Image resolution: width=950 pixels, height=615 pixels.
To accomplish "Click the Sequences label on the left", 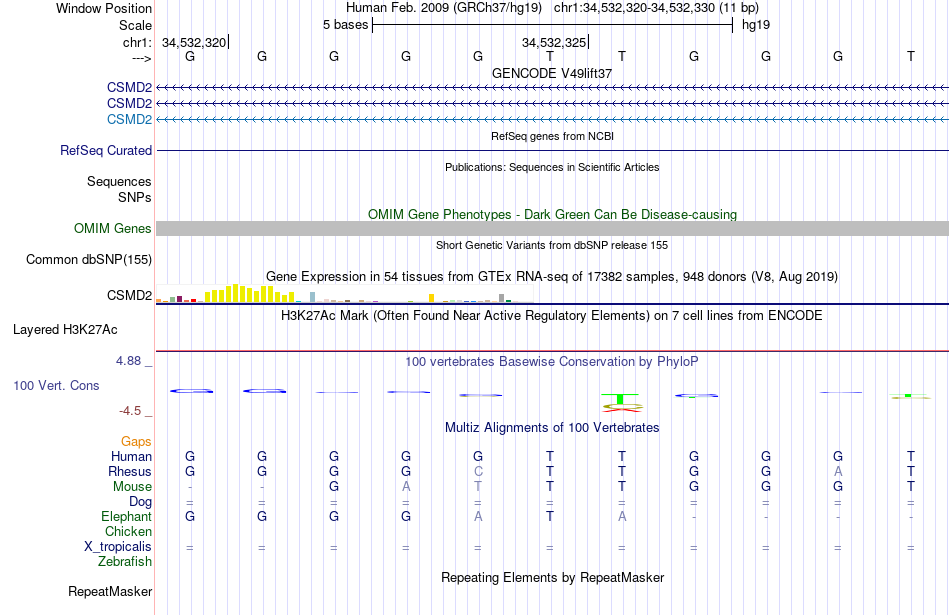I will click(119, 181).
